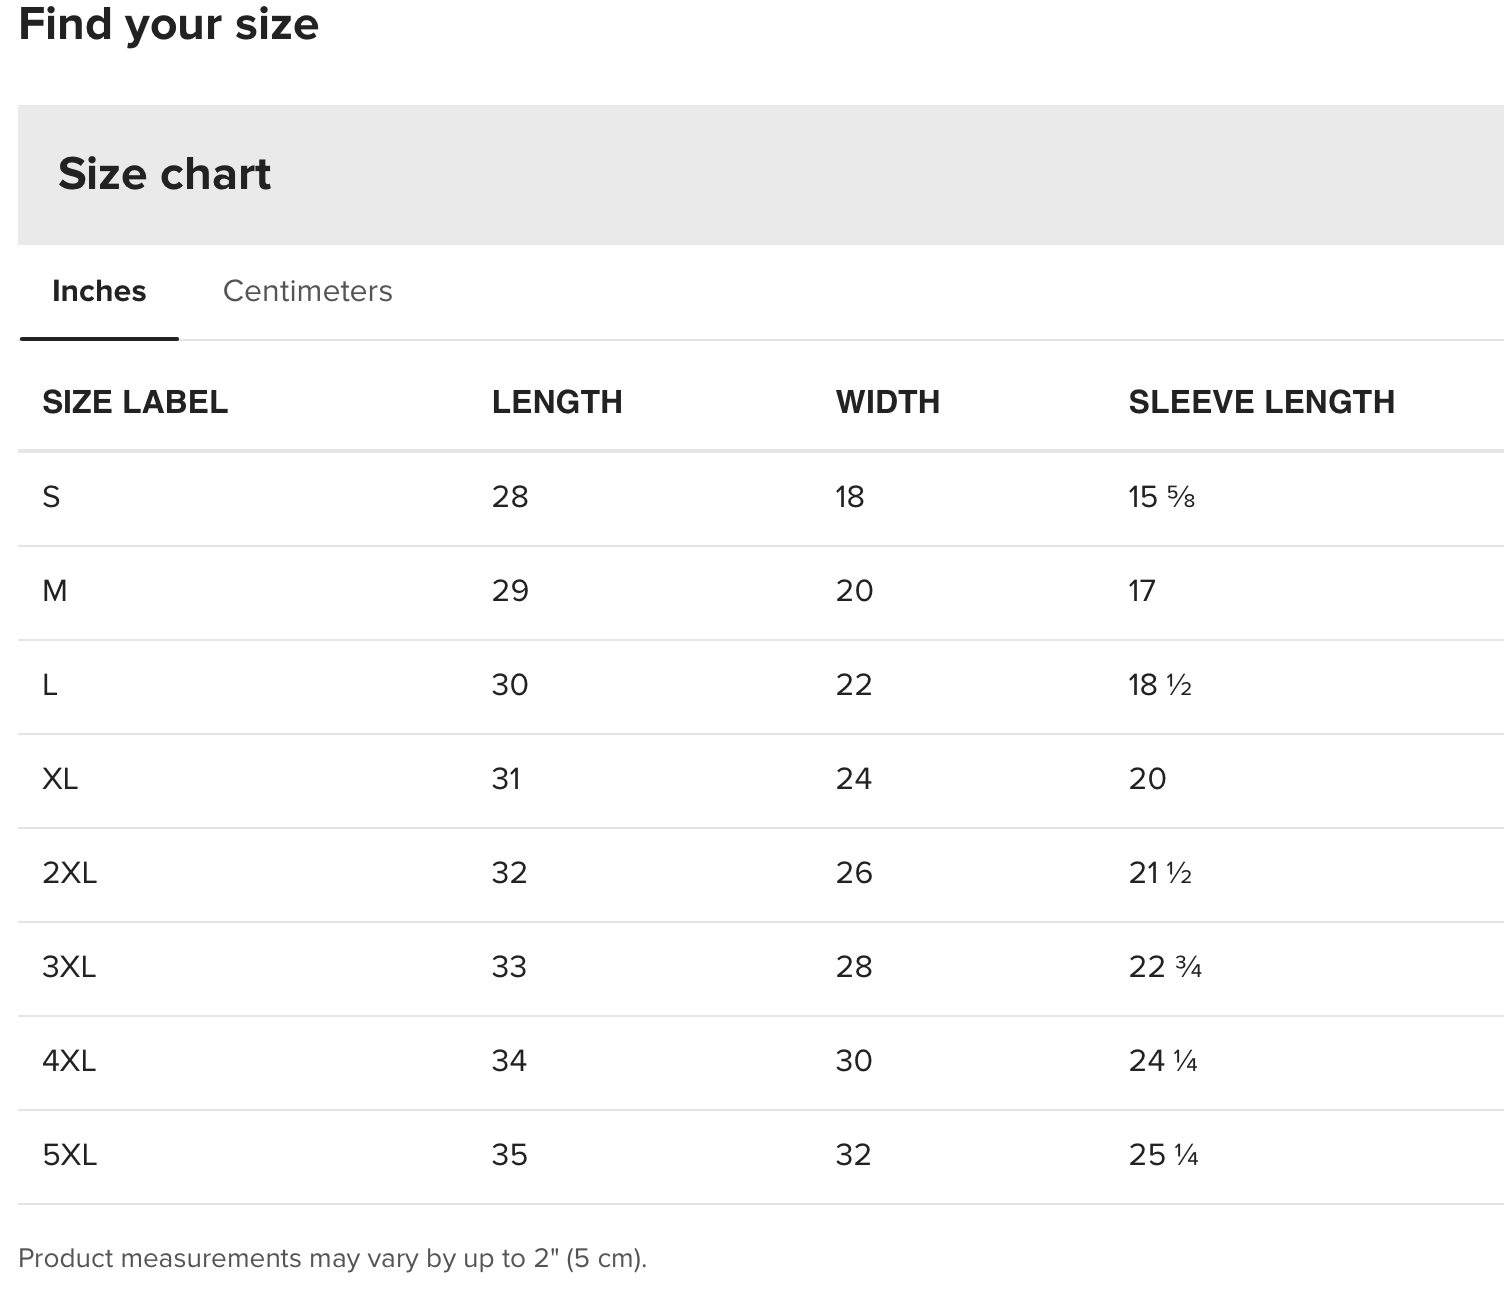The height and width of the screenshot is (1298, 1504).
Task: Click the L size label
Action: (x=50, y=685)
